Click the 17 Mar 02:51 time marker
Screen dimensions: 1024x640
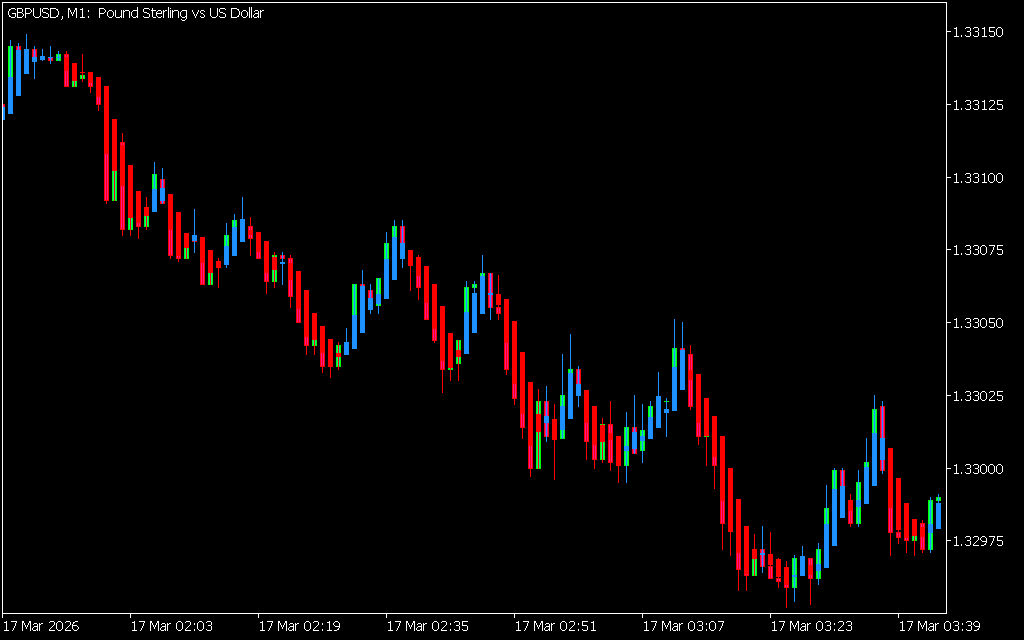[555, 626]
